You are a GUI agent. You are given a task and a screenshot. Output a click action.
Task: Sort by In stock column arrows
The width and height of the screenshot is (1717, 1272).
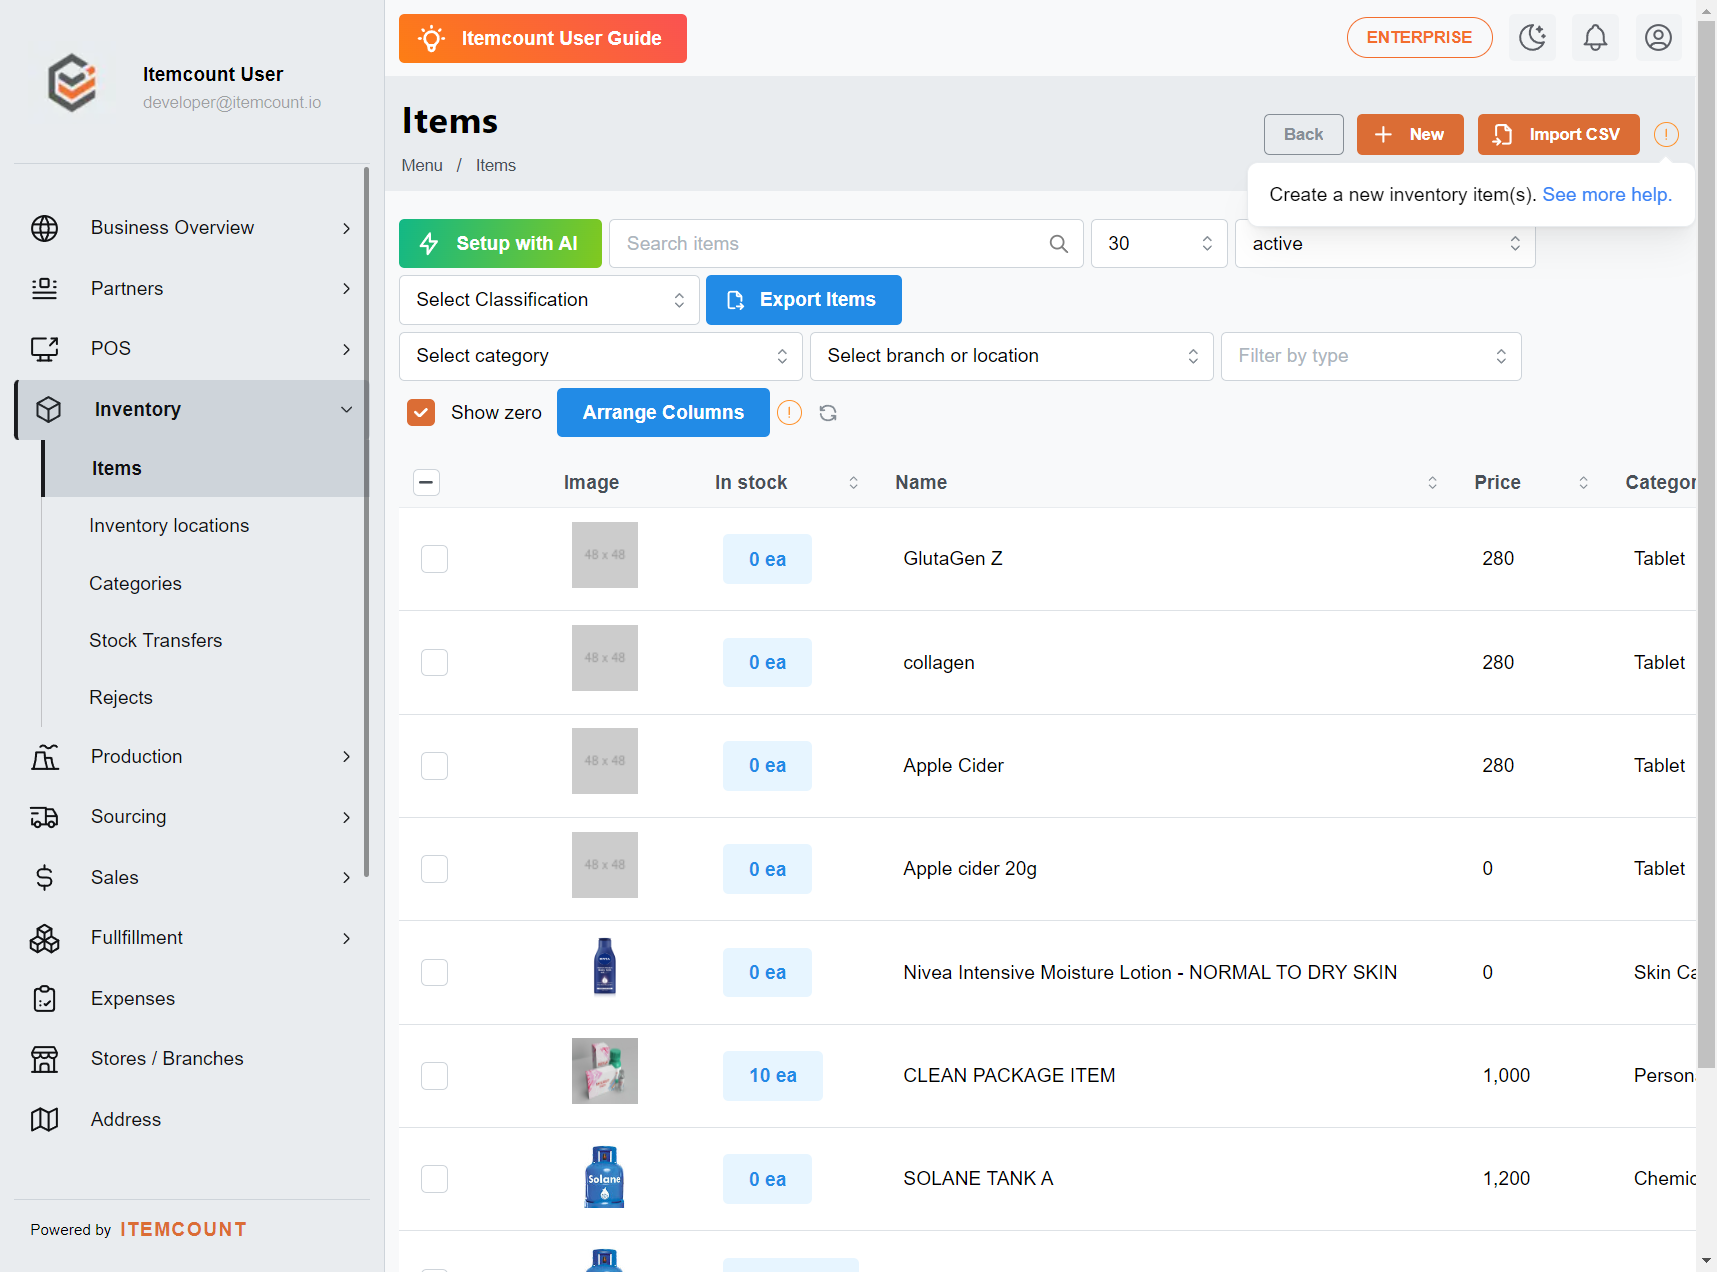click(x=853, y=483)
